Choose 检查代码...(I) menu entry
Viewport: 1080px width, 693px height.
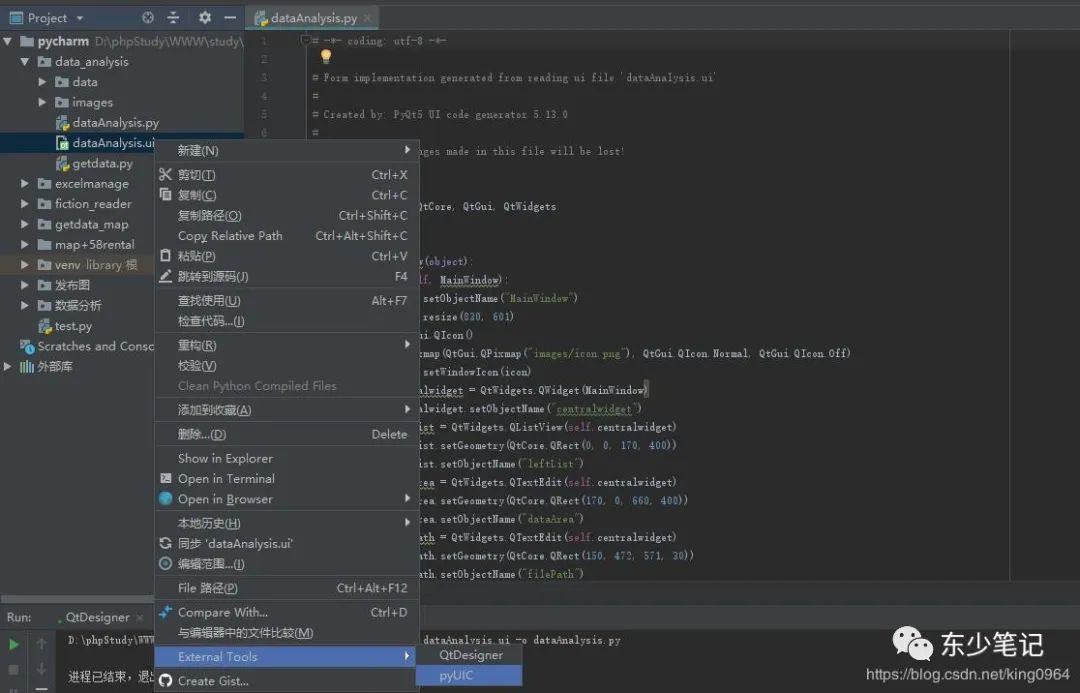287,321
